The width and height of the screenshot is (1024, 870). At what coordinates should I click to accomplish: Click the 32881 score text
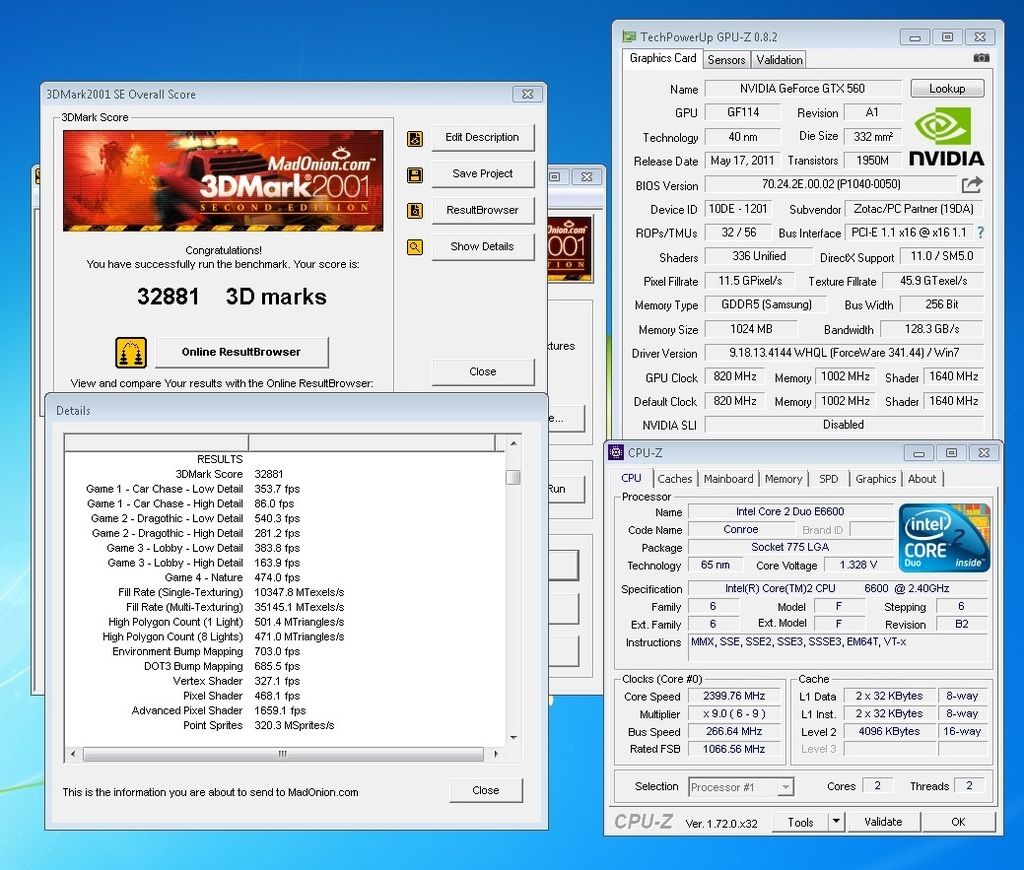coord(168,297)
